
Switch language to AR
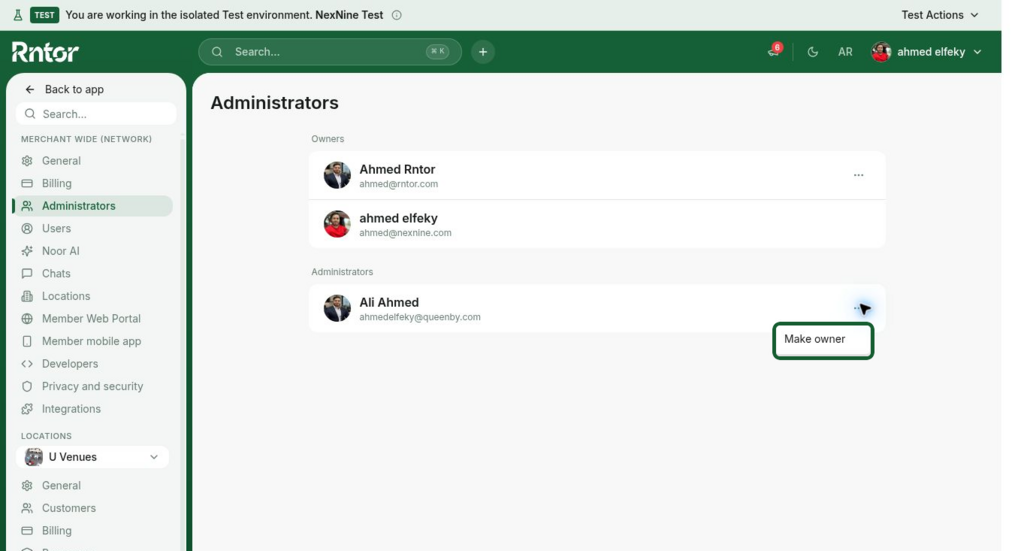(x=845, y=52)
